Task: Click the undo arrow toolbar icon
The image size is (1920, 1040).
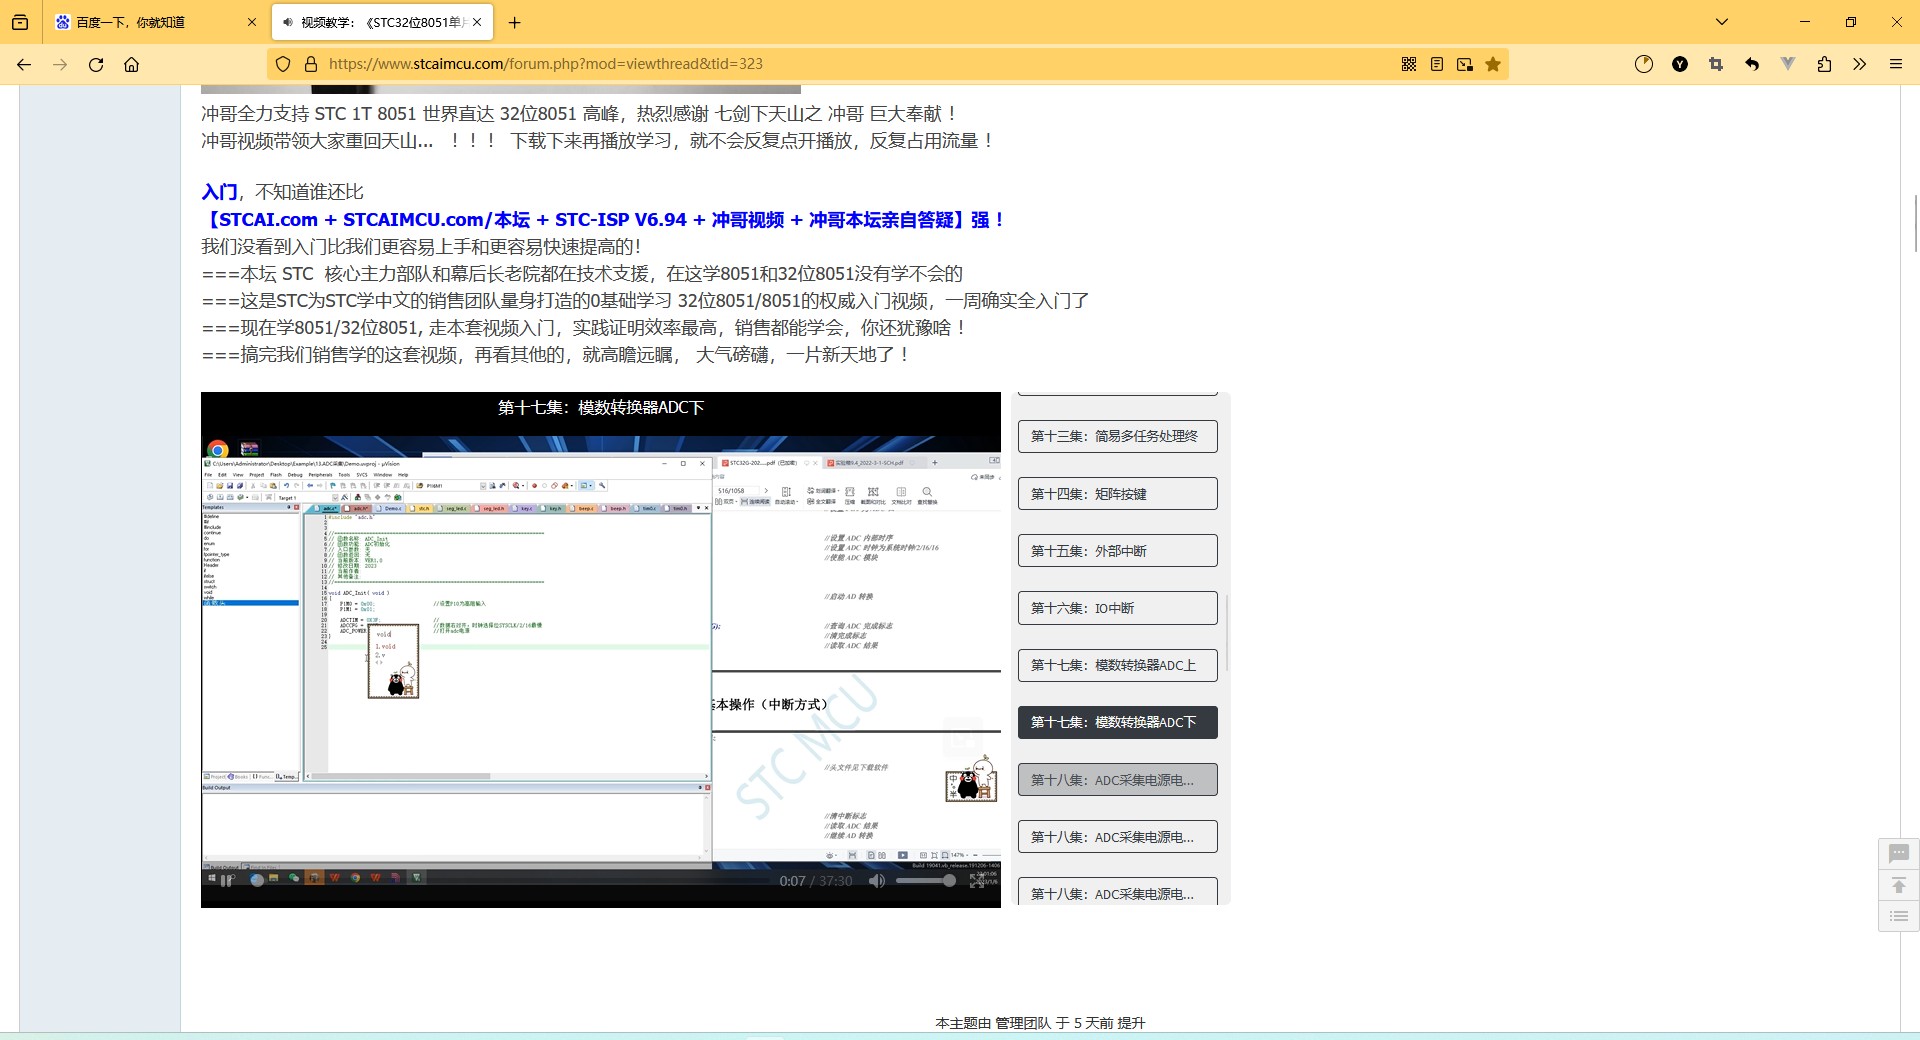Action: tap(1752, 64)
